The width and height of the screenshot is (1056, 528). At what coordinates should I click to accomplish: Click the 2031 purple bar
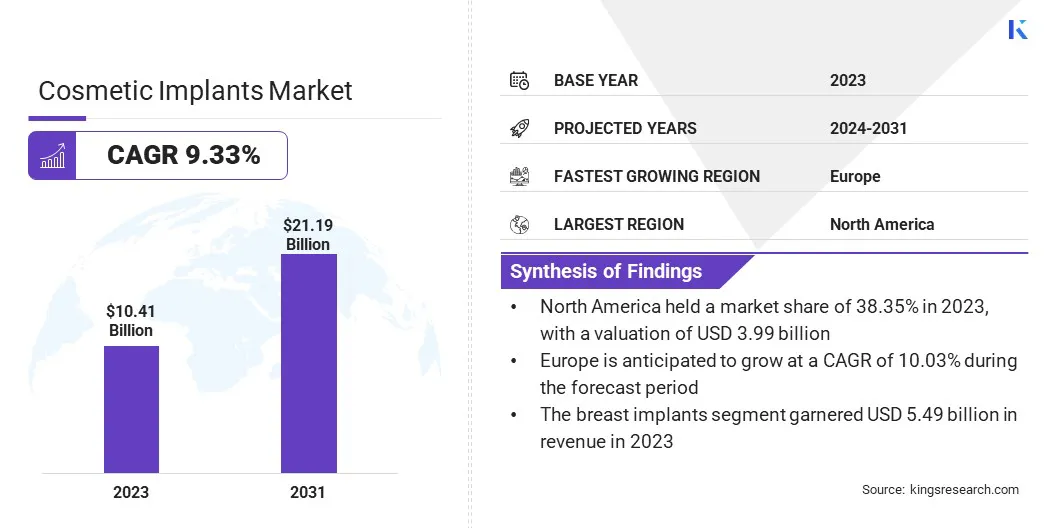coord(308,363)
